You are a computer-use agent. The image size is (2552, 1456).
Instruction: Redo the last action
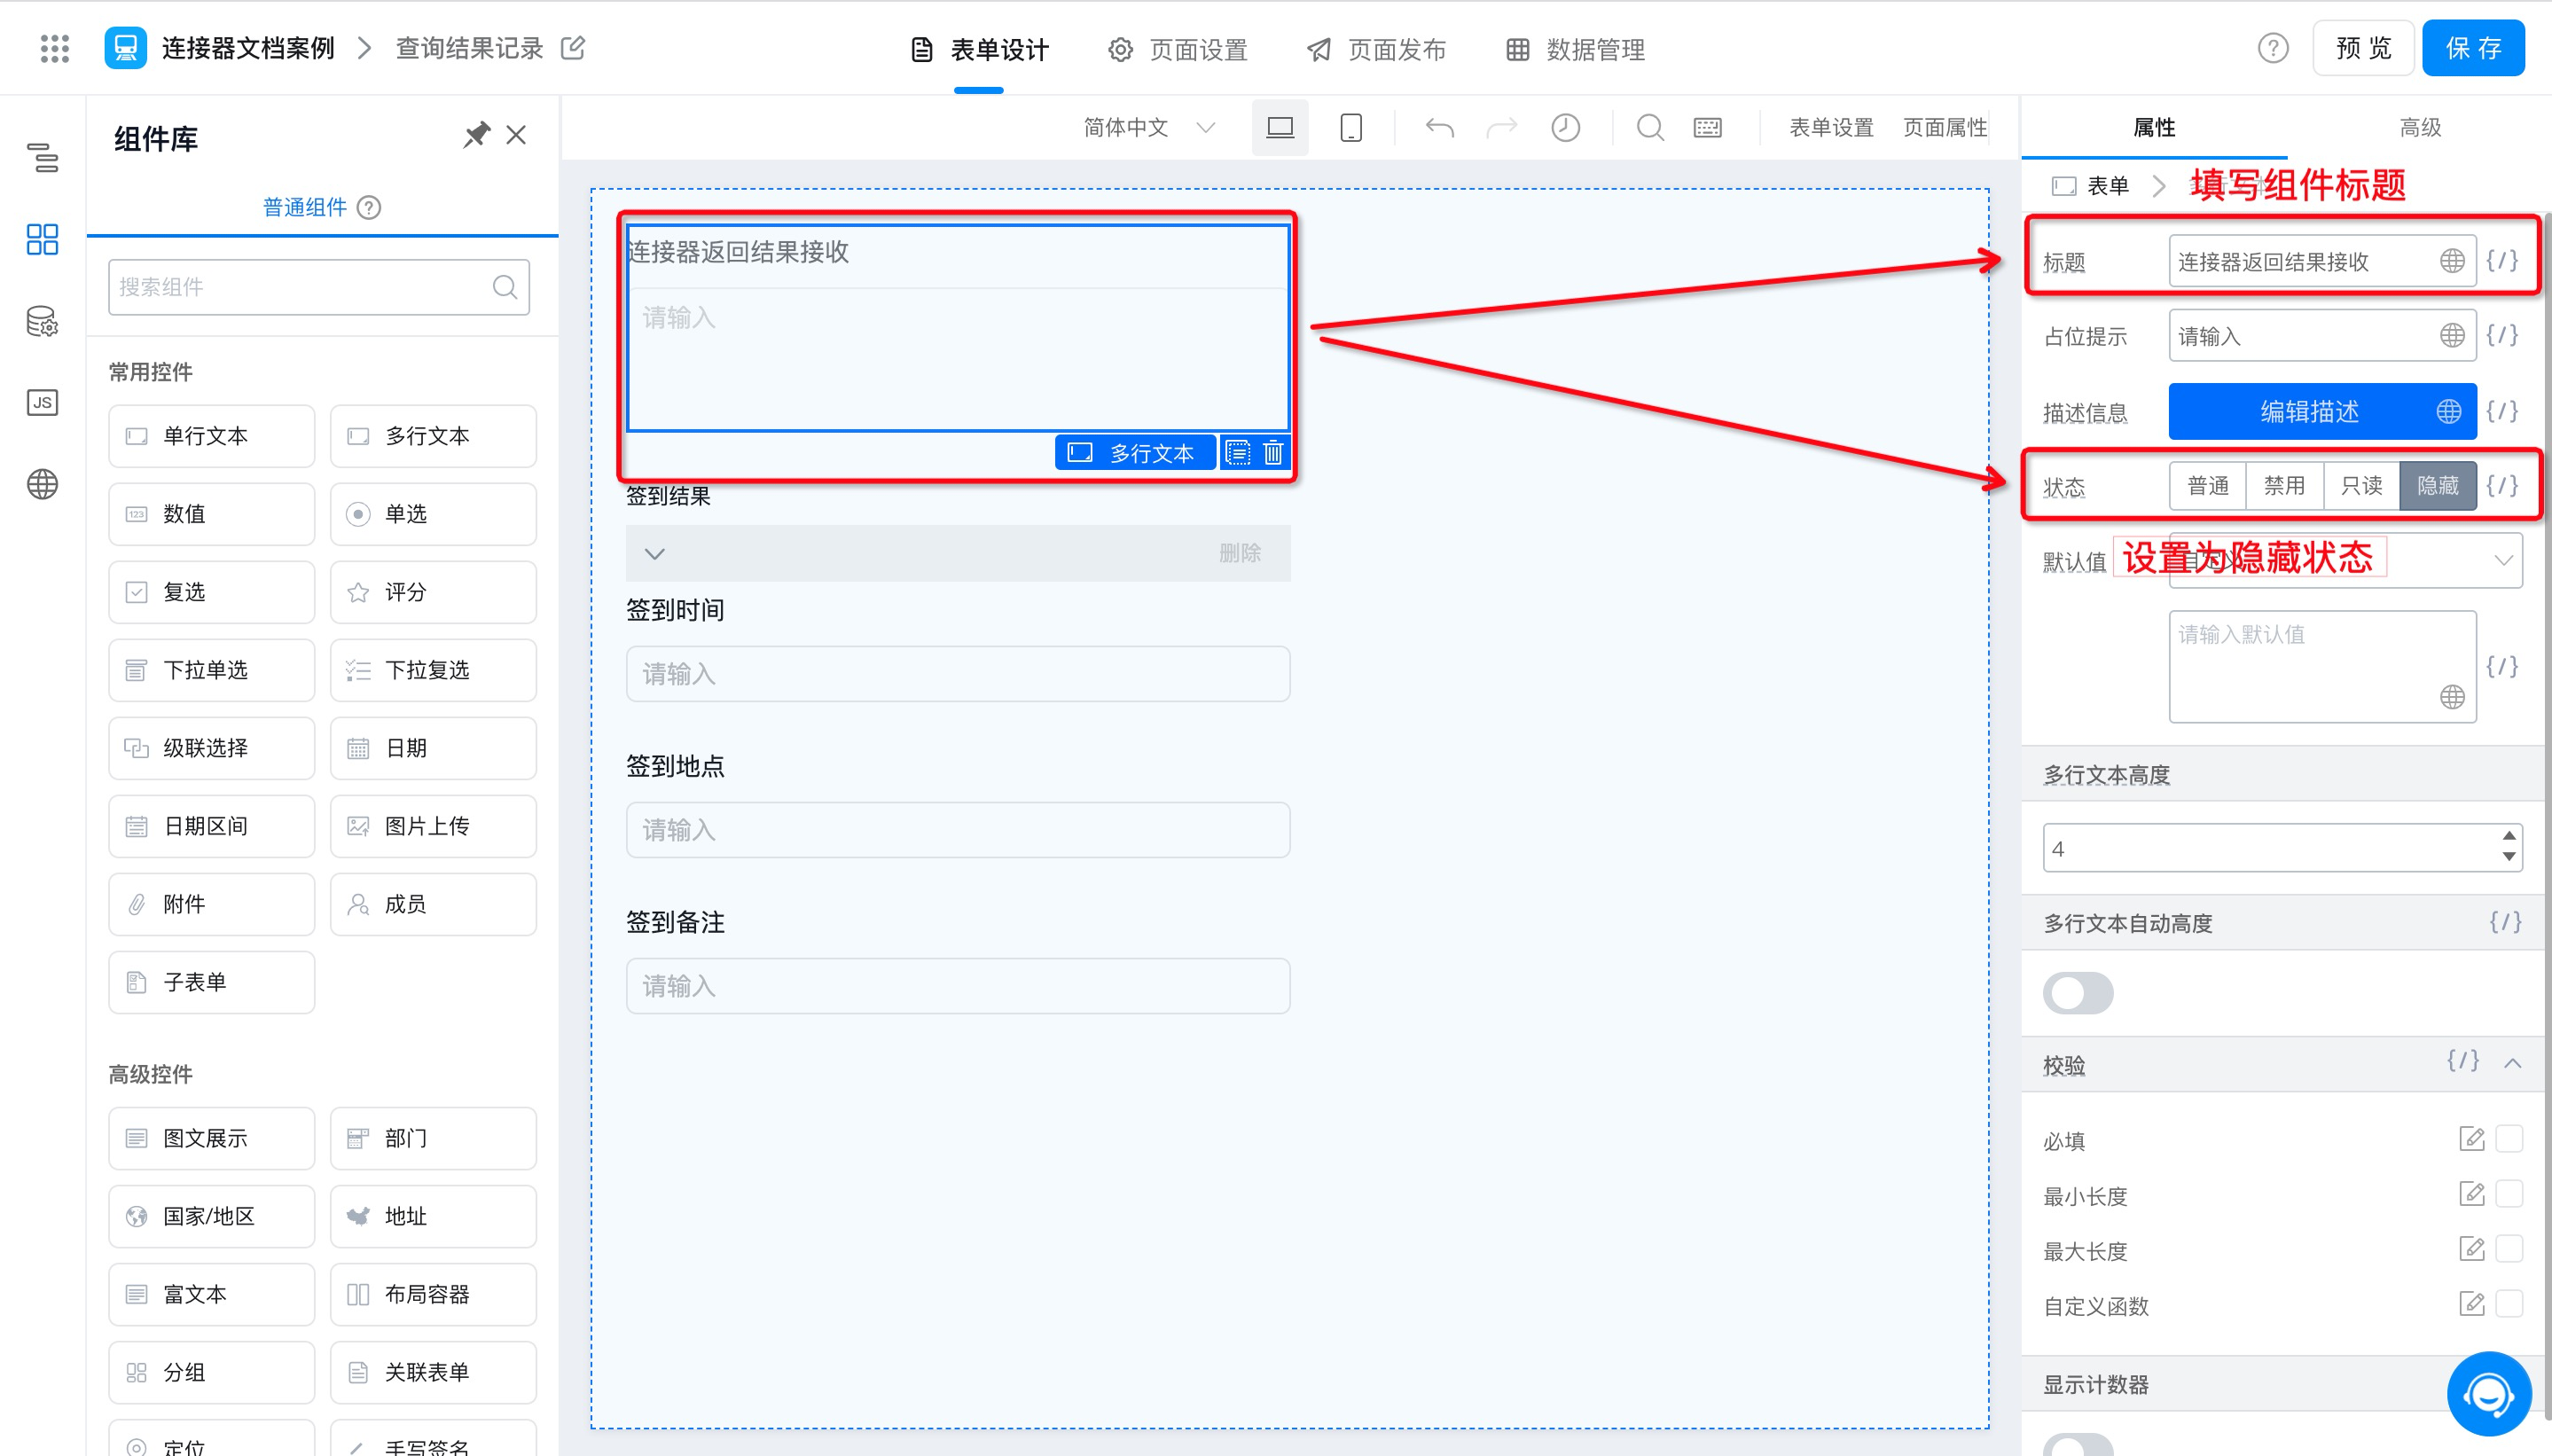point(1502,127)
